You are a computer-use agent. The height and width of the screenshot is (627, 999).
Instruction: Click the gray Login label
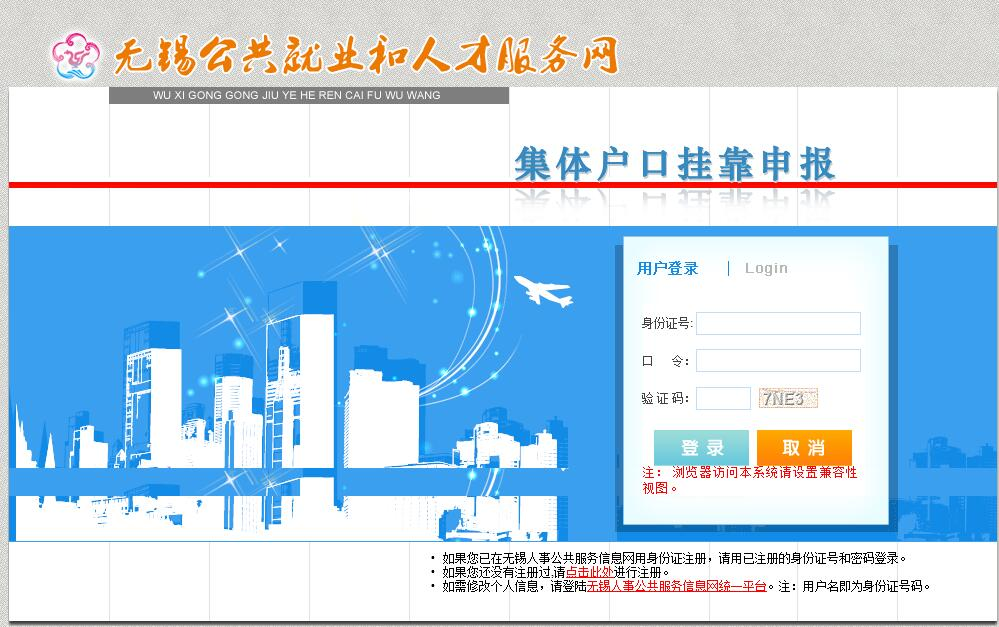[x=766, y=268]
